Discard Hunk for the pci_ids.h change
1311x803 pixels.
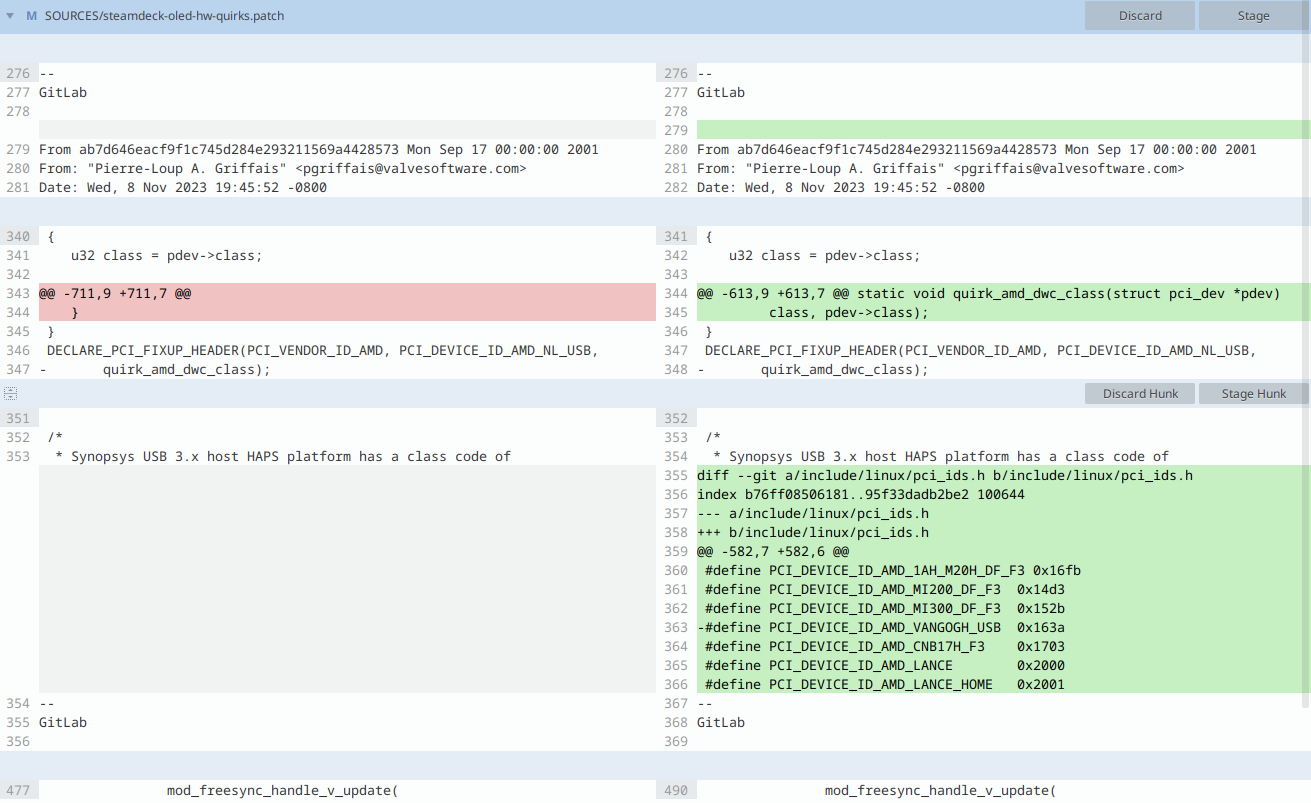click(x=1140, y=393)
